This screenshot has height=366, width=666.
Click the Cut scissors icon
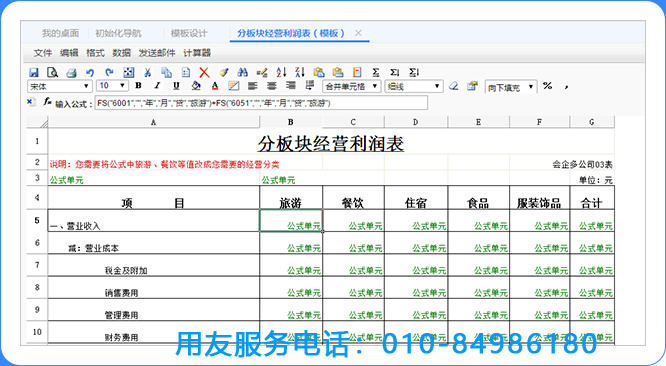tap(147, 73)
